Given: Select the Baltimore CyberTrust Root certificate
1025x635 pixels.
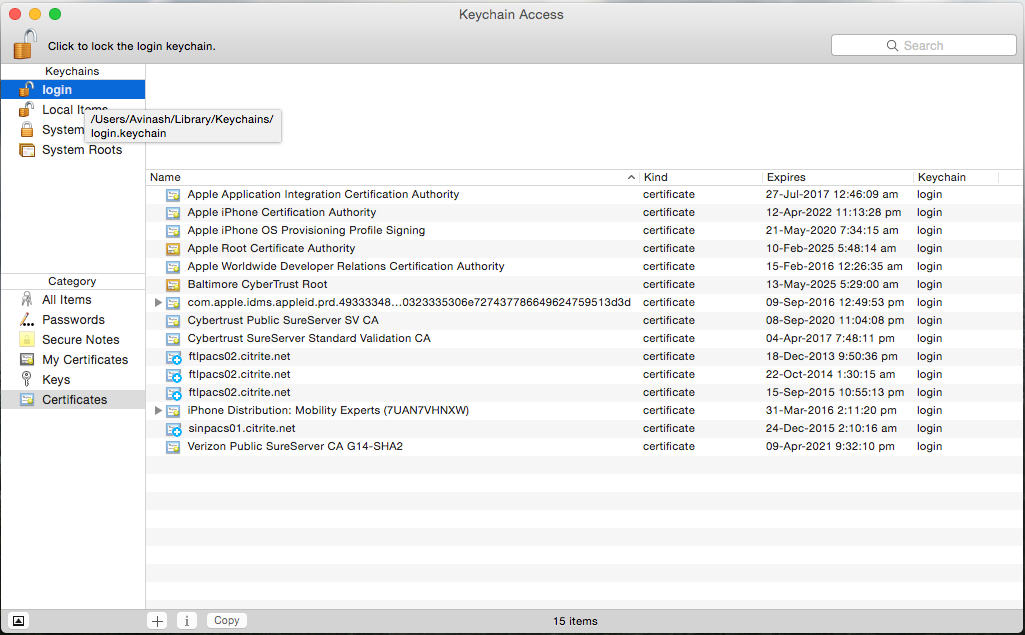Looking at the screenshot, I should point(257,284).
